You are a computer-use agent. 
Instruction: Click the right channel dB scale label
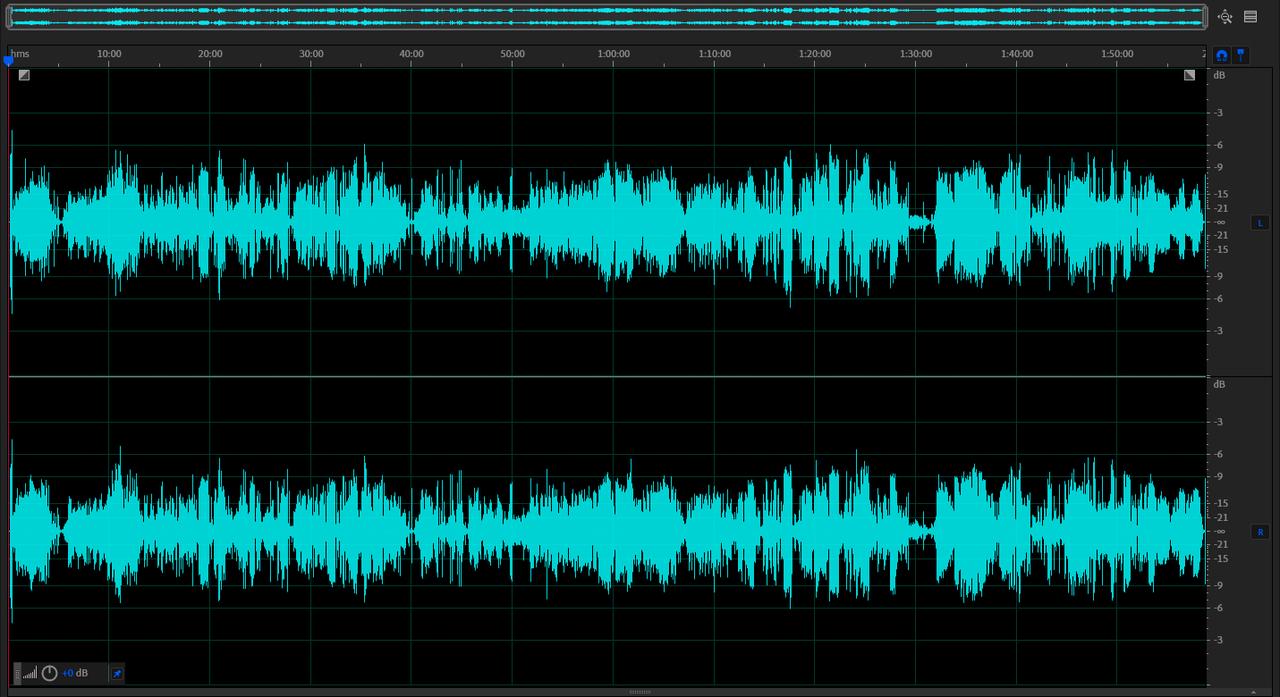(1219, 385)
